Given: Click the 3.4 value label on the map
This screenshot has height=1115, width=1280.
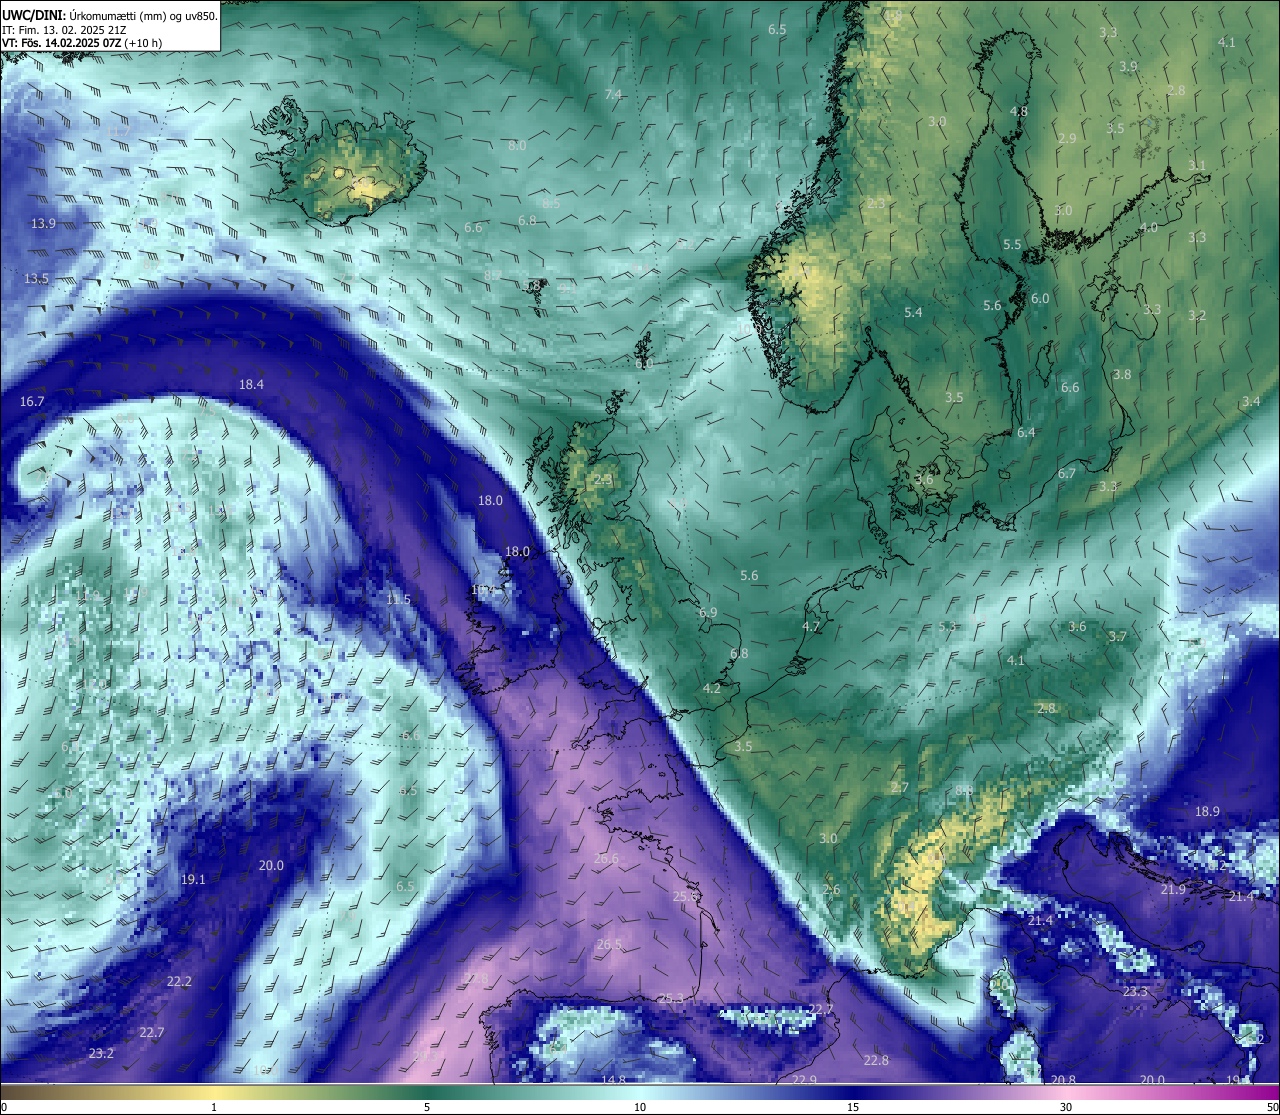Looking at the screenshot, I should (1251, 401).
